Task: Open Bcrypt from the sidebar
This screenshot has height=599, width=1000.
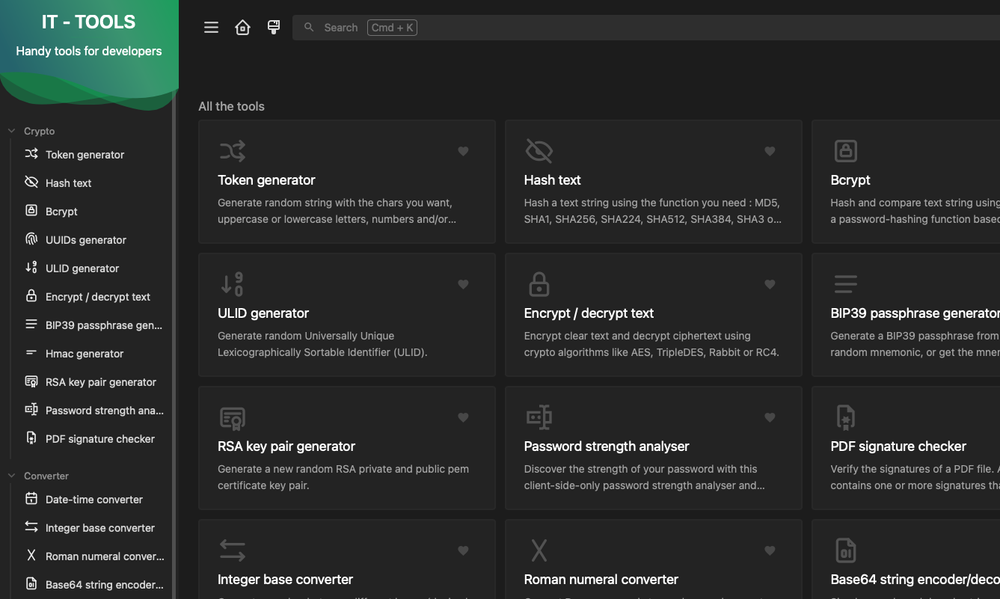Action: 61,212
